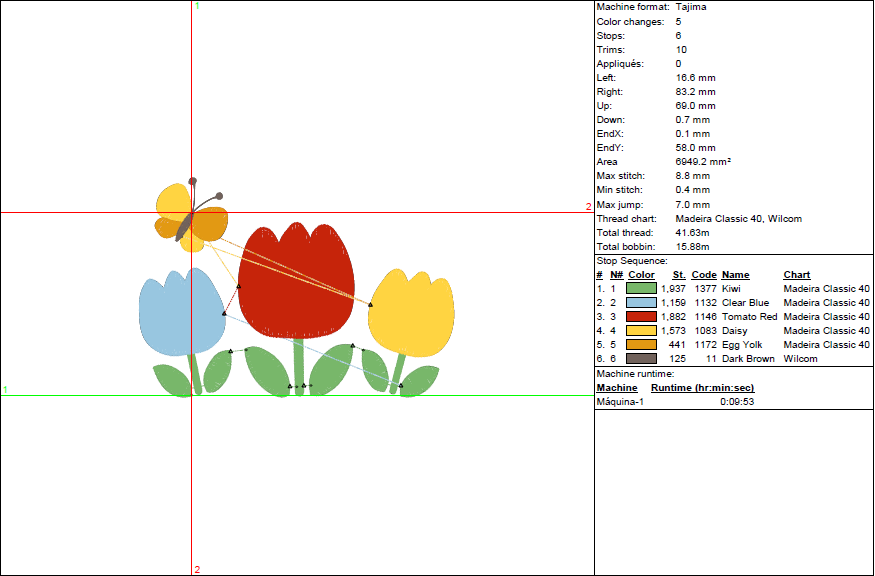
Task: Click the Color column header
Action: (x=642, y=275)
